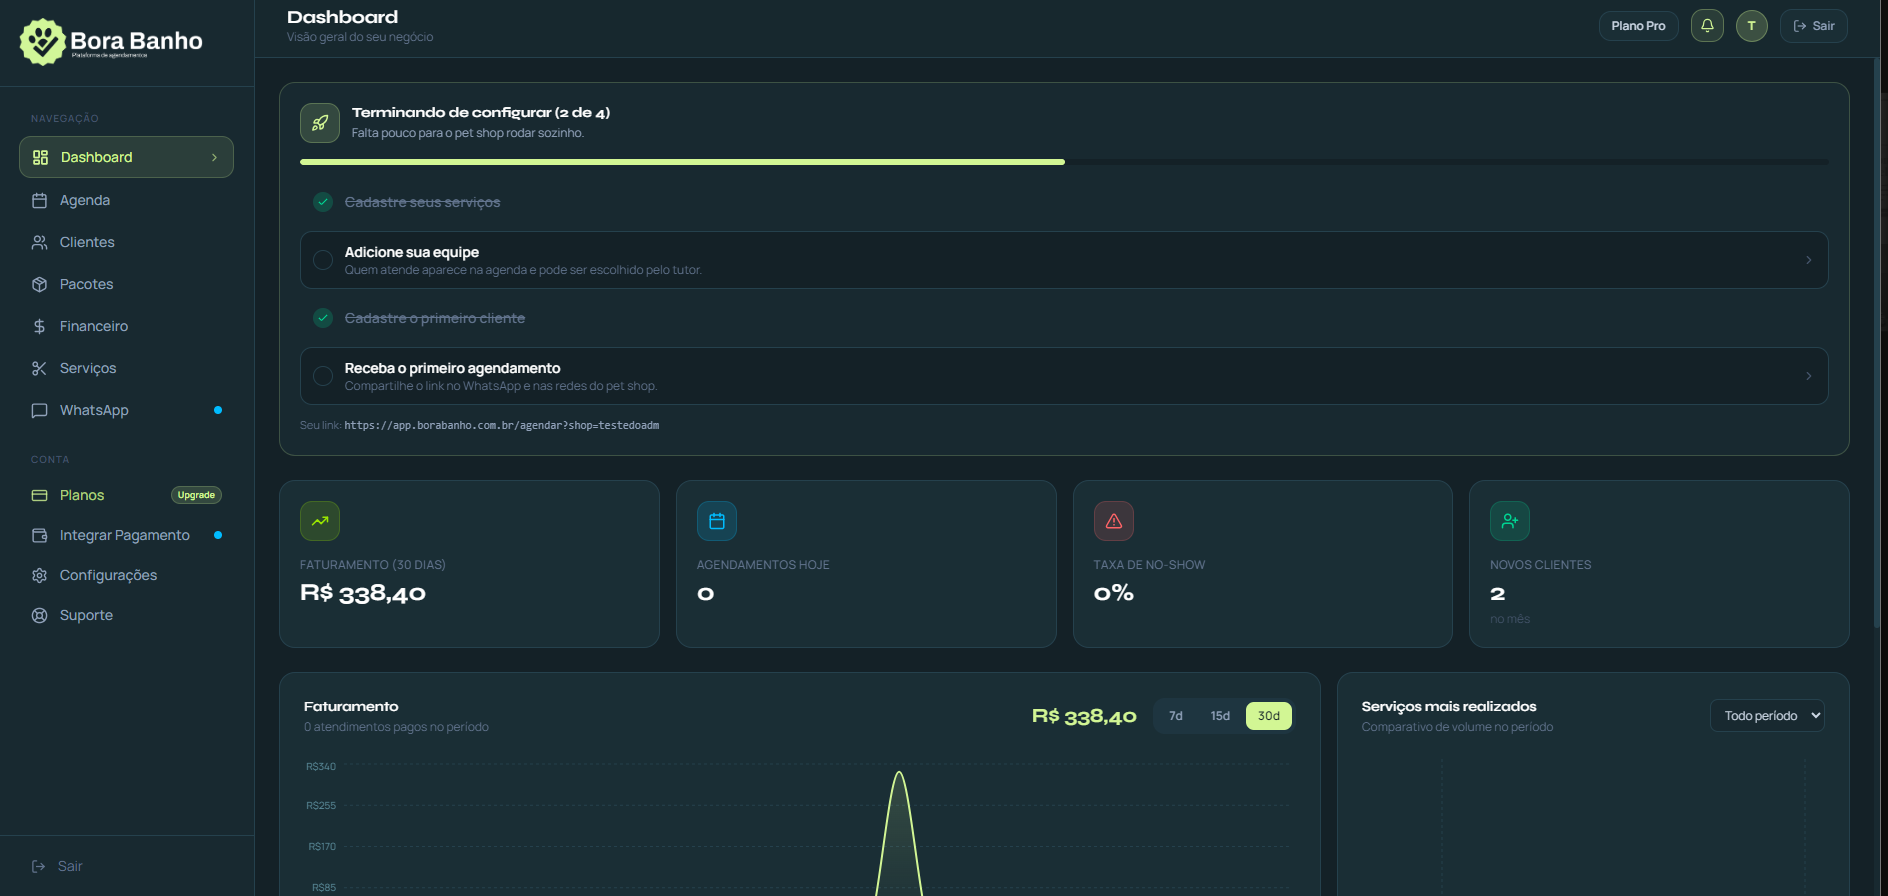The image size is (1888, 896).
Task: Open the Todo período dropdown
Action: coord(1767,716)
